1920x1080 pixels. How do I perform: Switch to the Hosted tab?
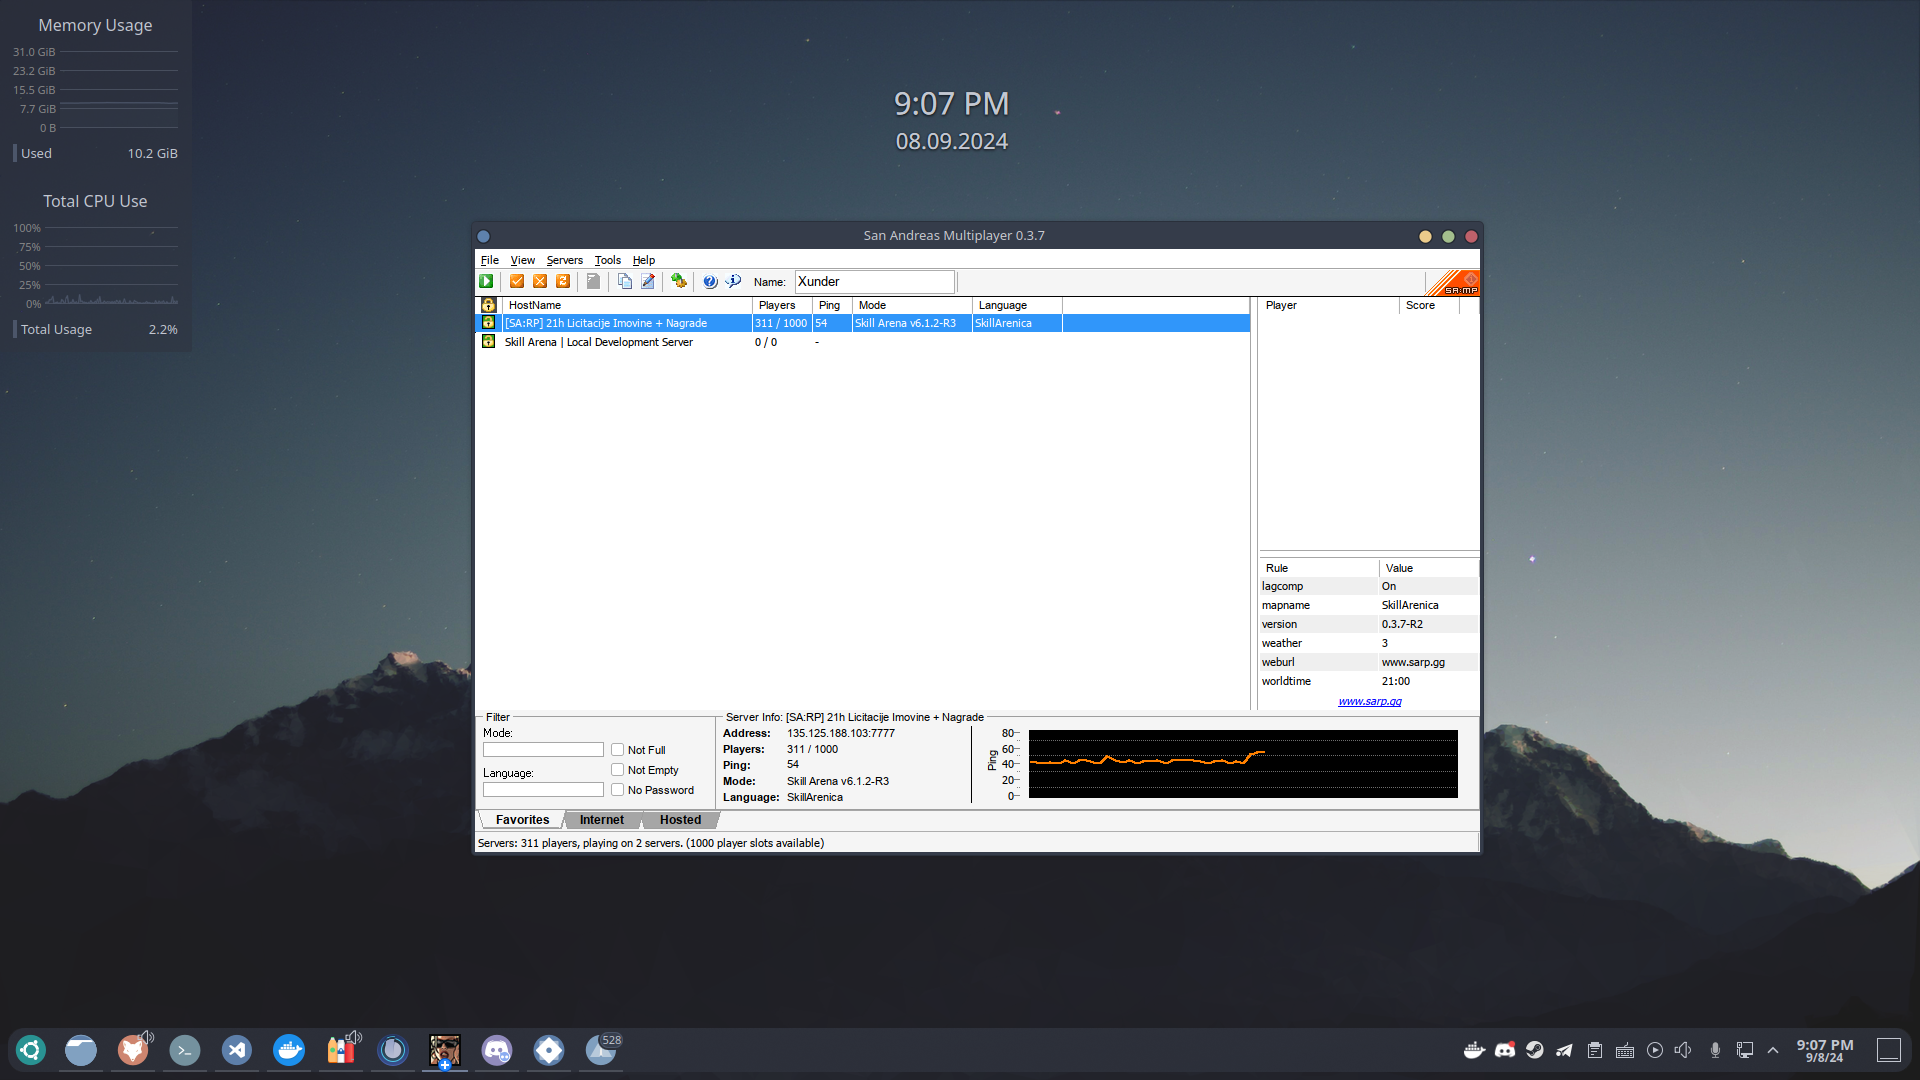point(681,820)
